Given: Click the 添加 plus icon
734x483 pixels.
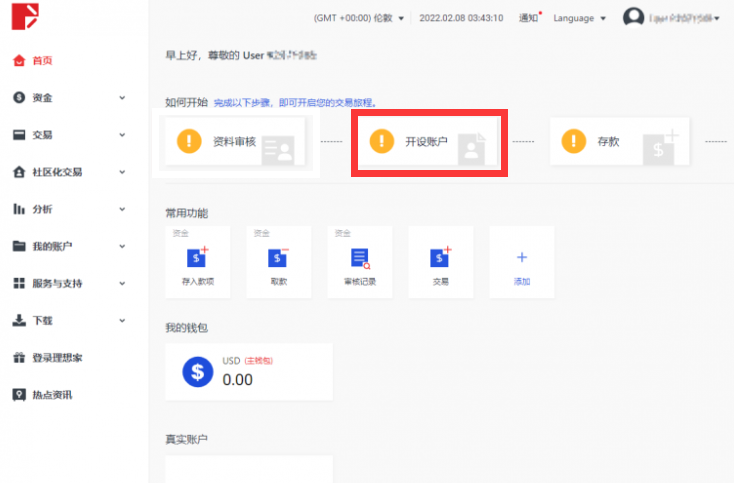Looking at the screenshot, I should tap(521, 258).
